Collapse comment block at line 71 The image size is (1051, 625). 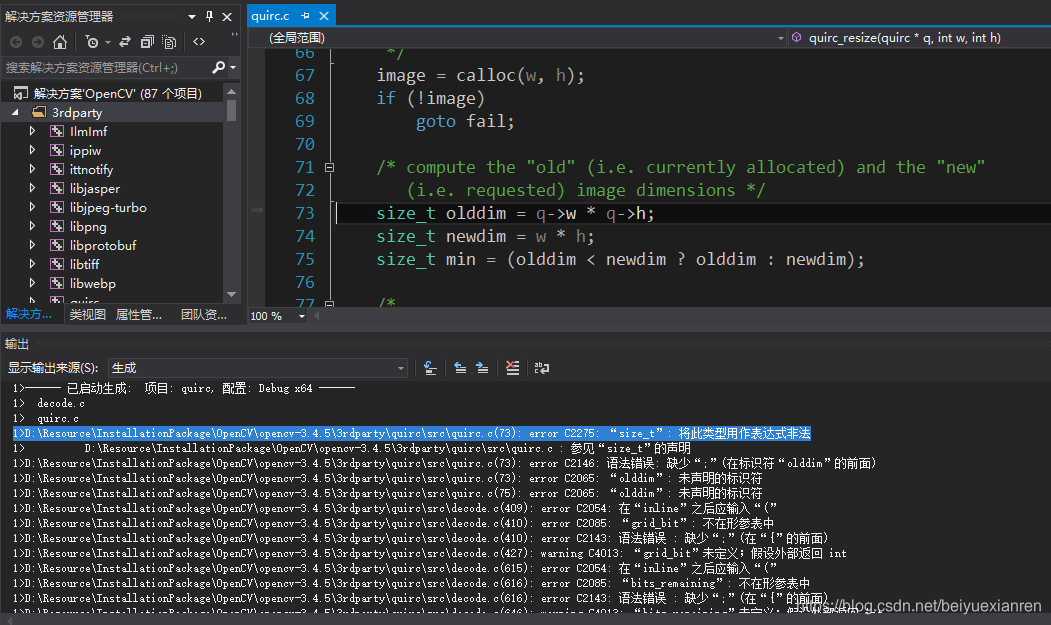[329, 168]
